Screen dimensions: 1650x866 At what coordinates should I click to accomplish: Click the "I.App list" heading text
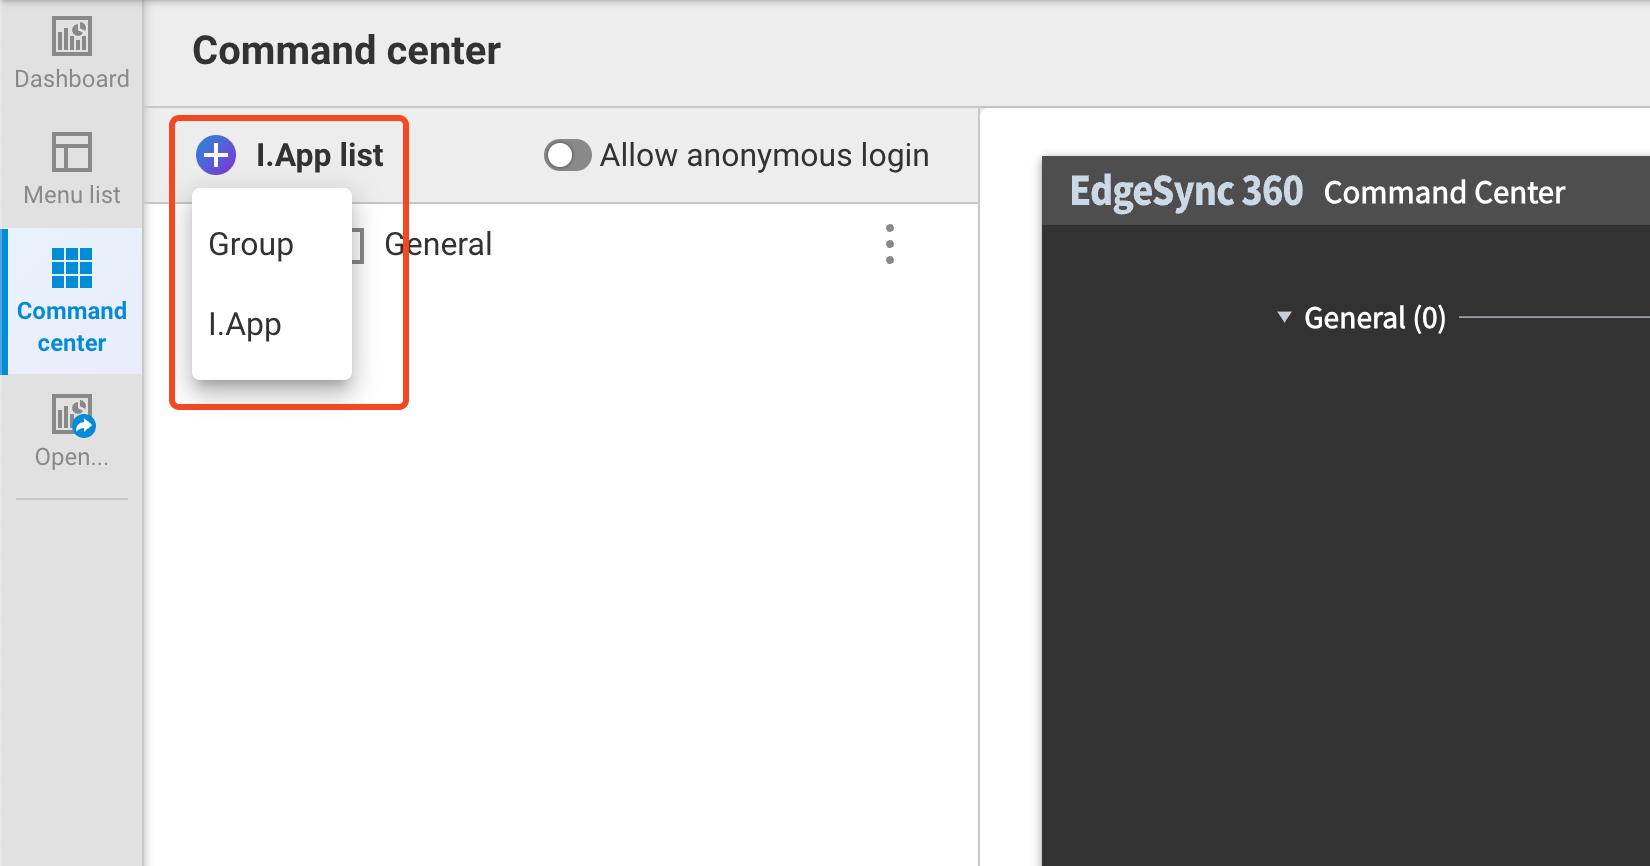(319, 155)
